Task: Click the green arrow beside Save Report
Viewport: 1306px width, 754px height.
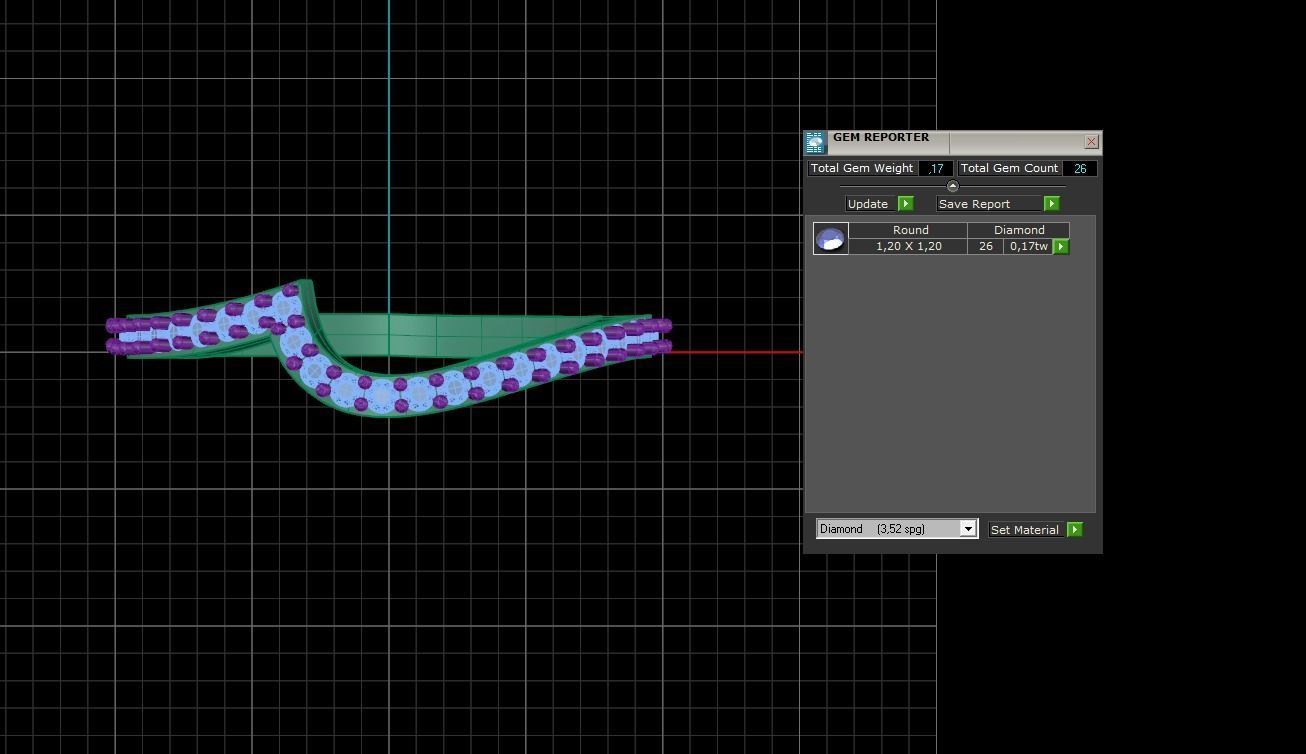Action: tap(1052, 204)
